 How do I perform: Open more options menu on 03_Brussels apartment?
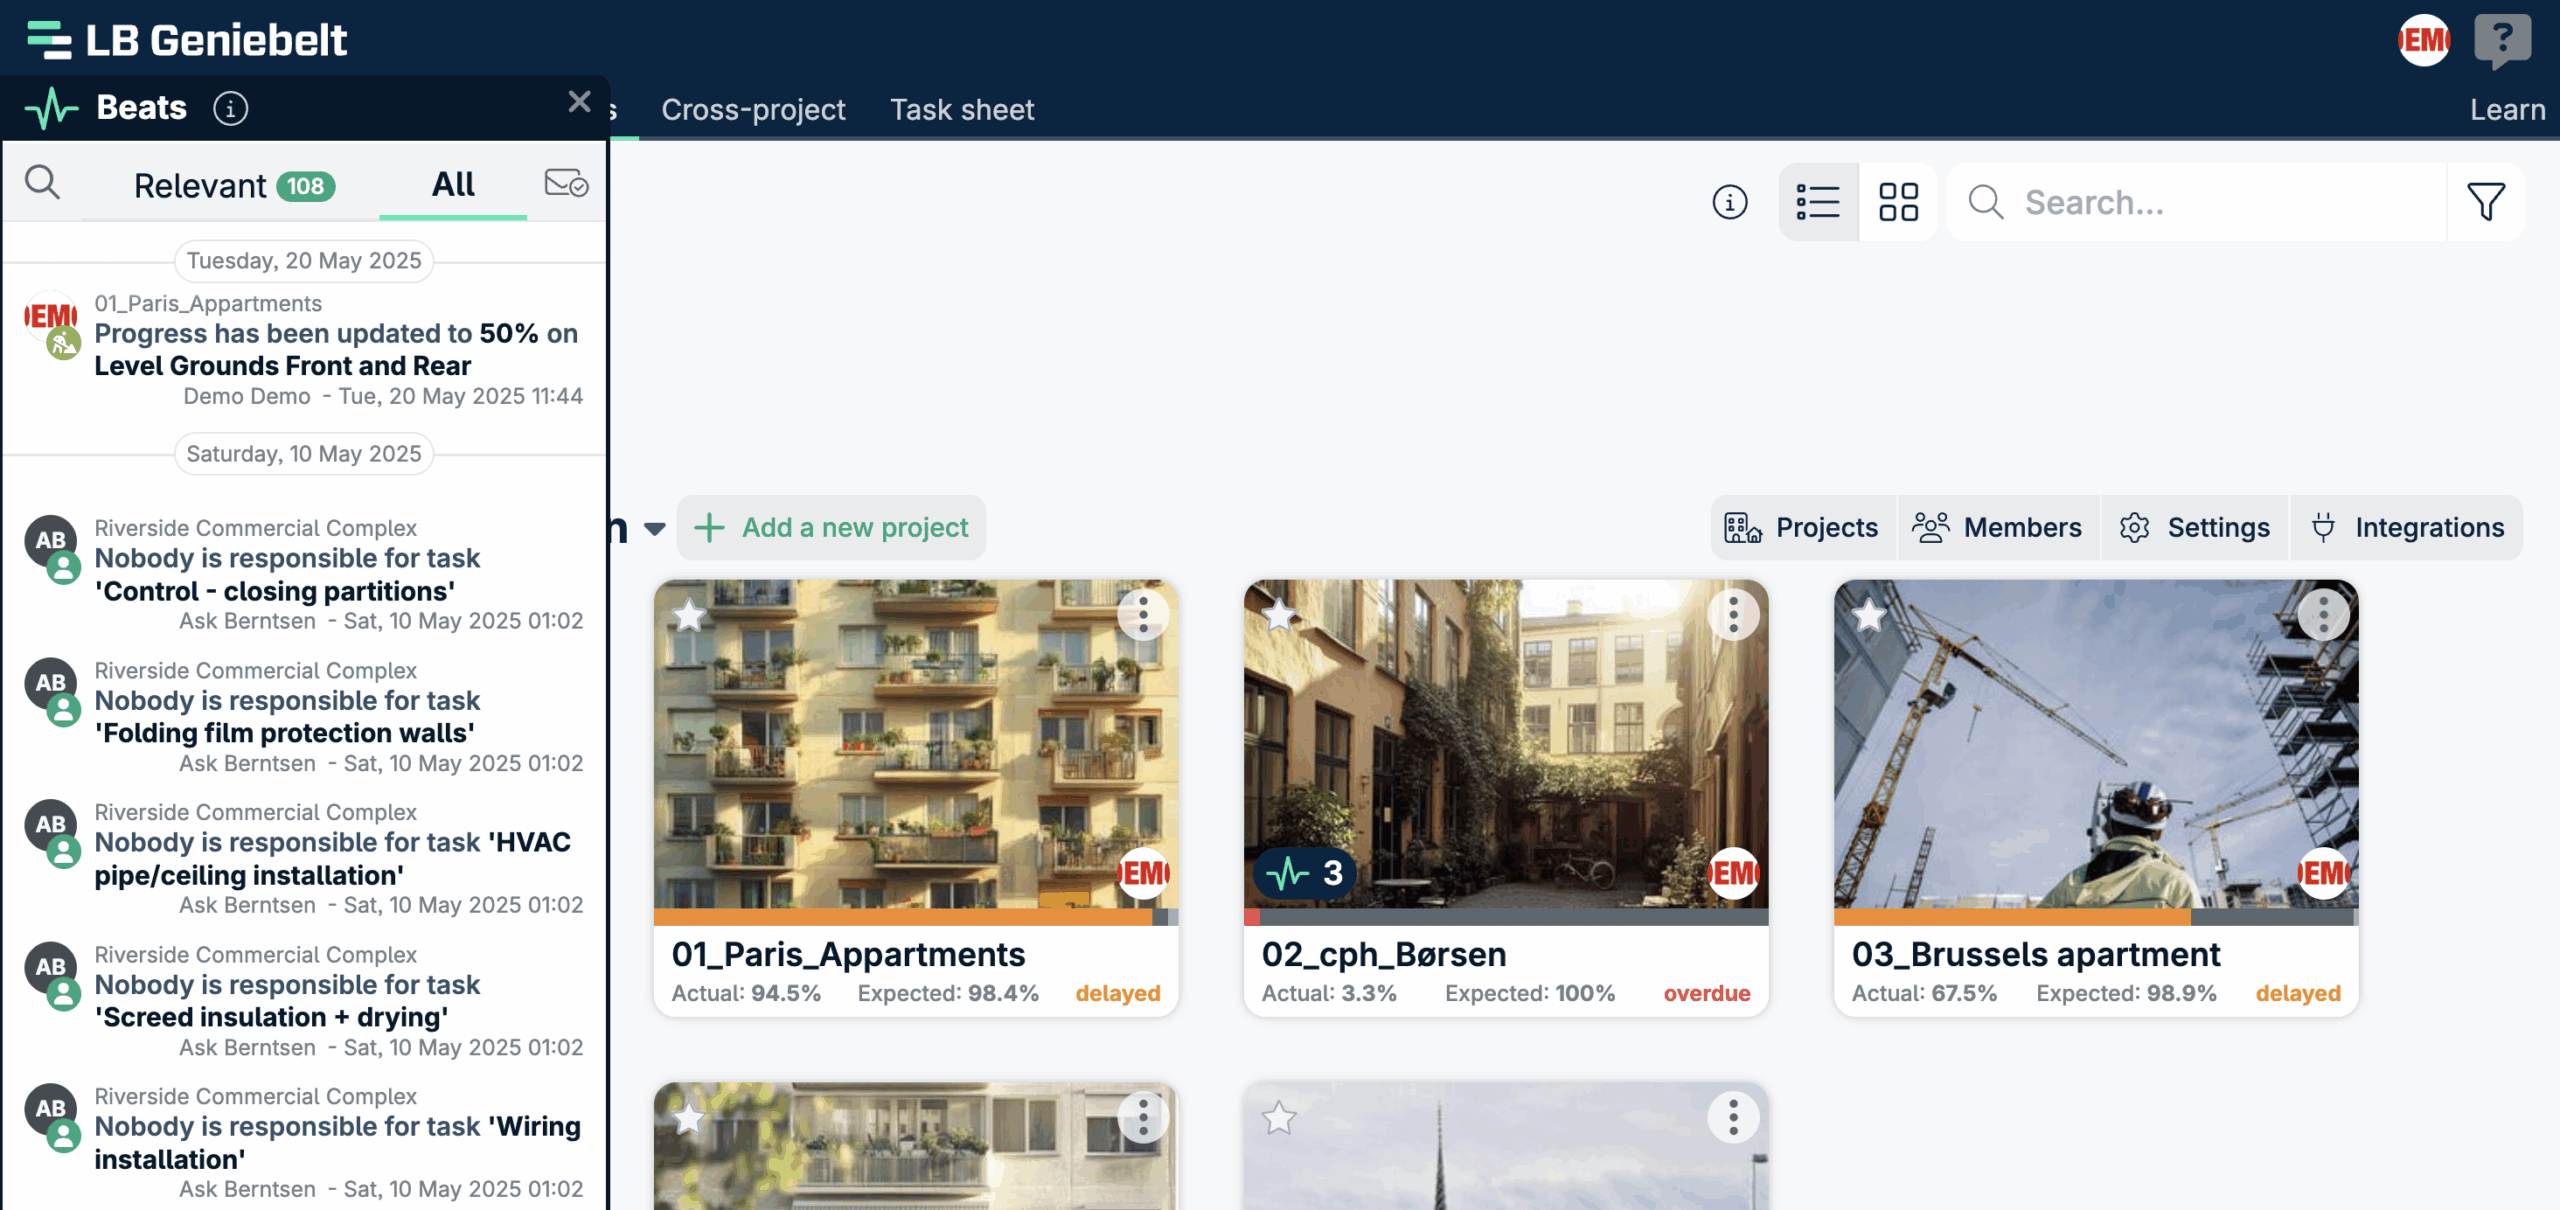click(2323, 615)
